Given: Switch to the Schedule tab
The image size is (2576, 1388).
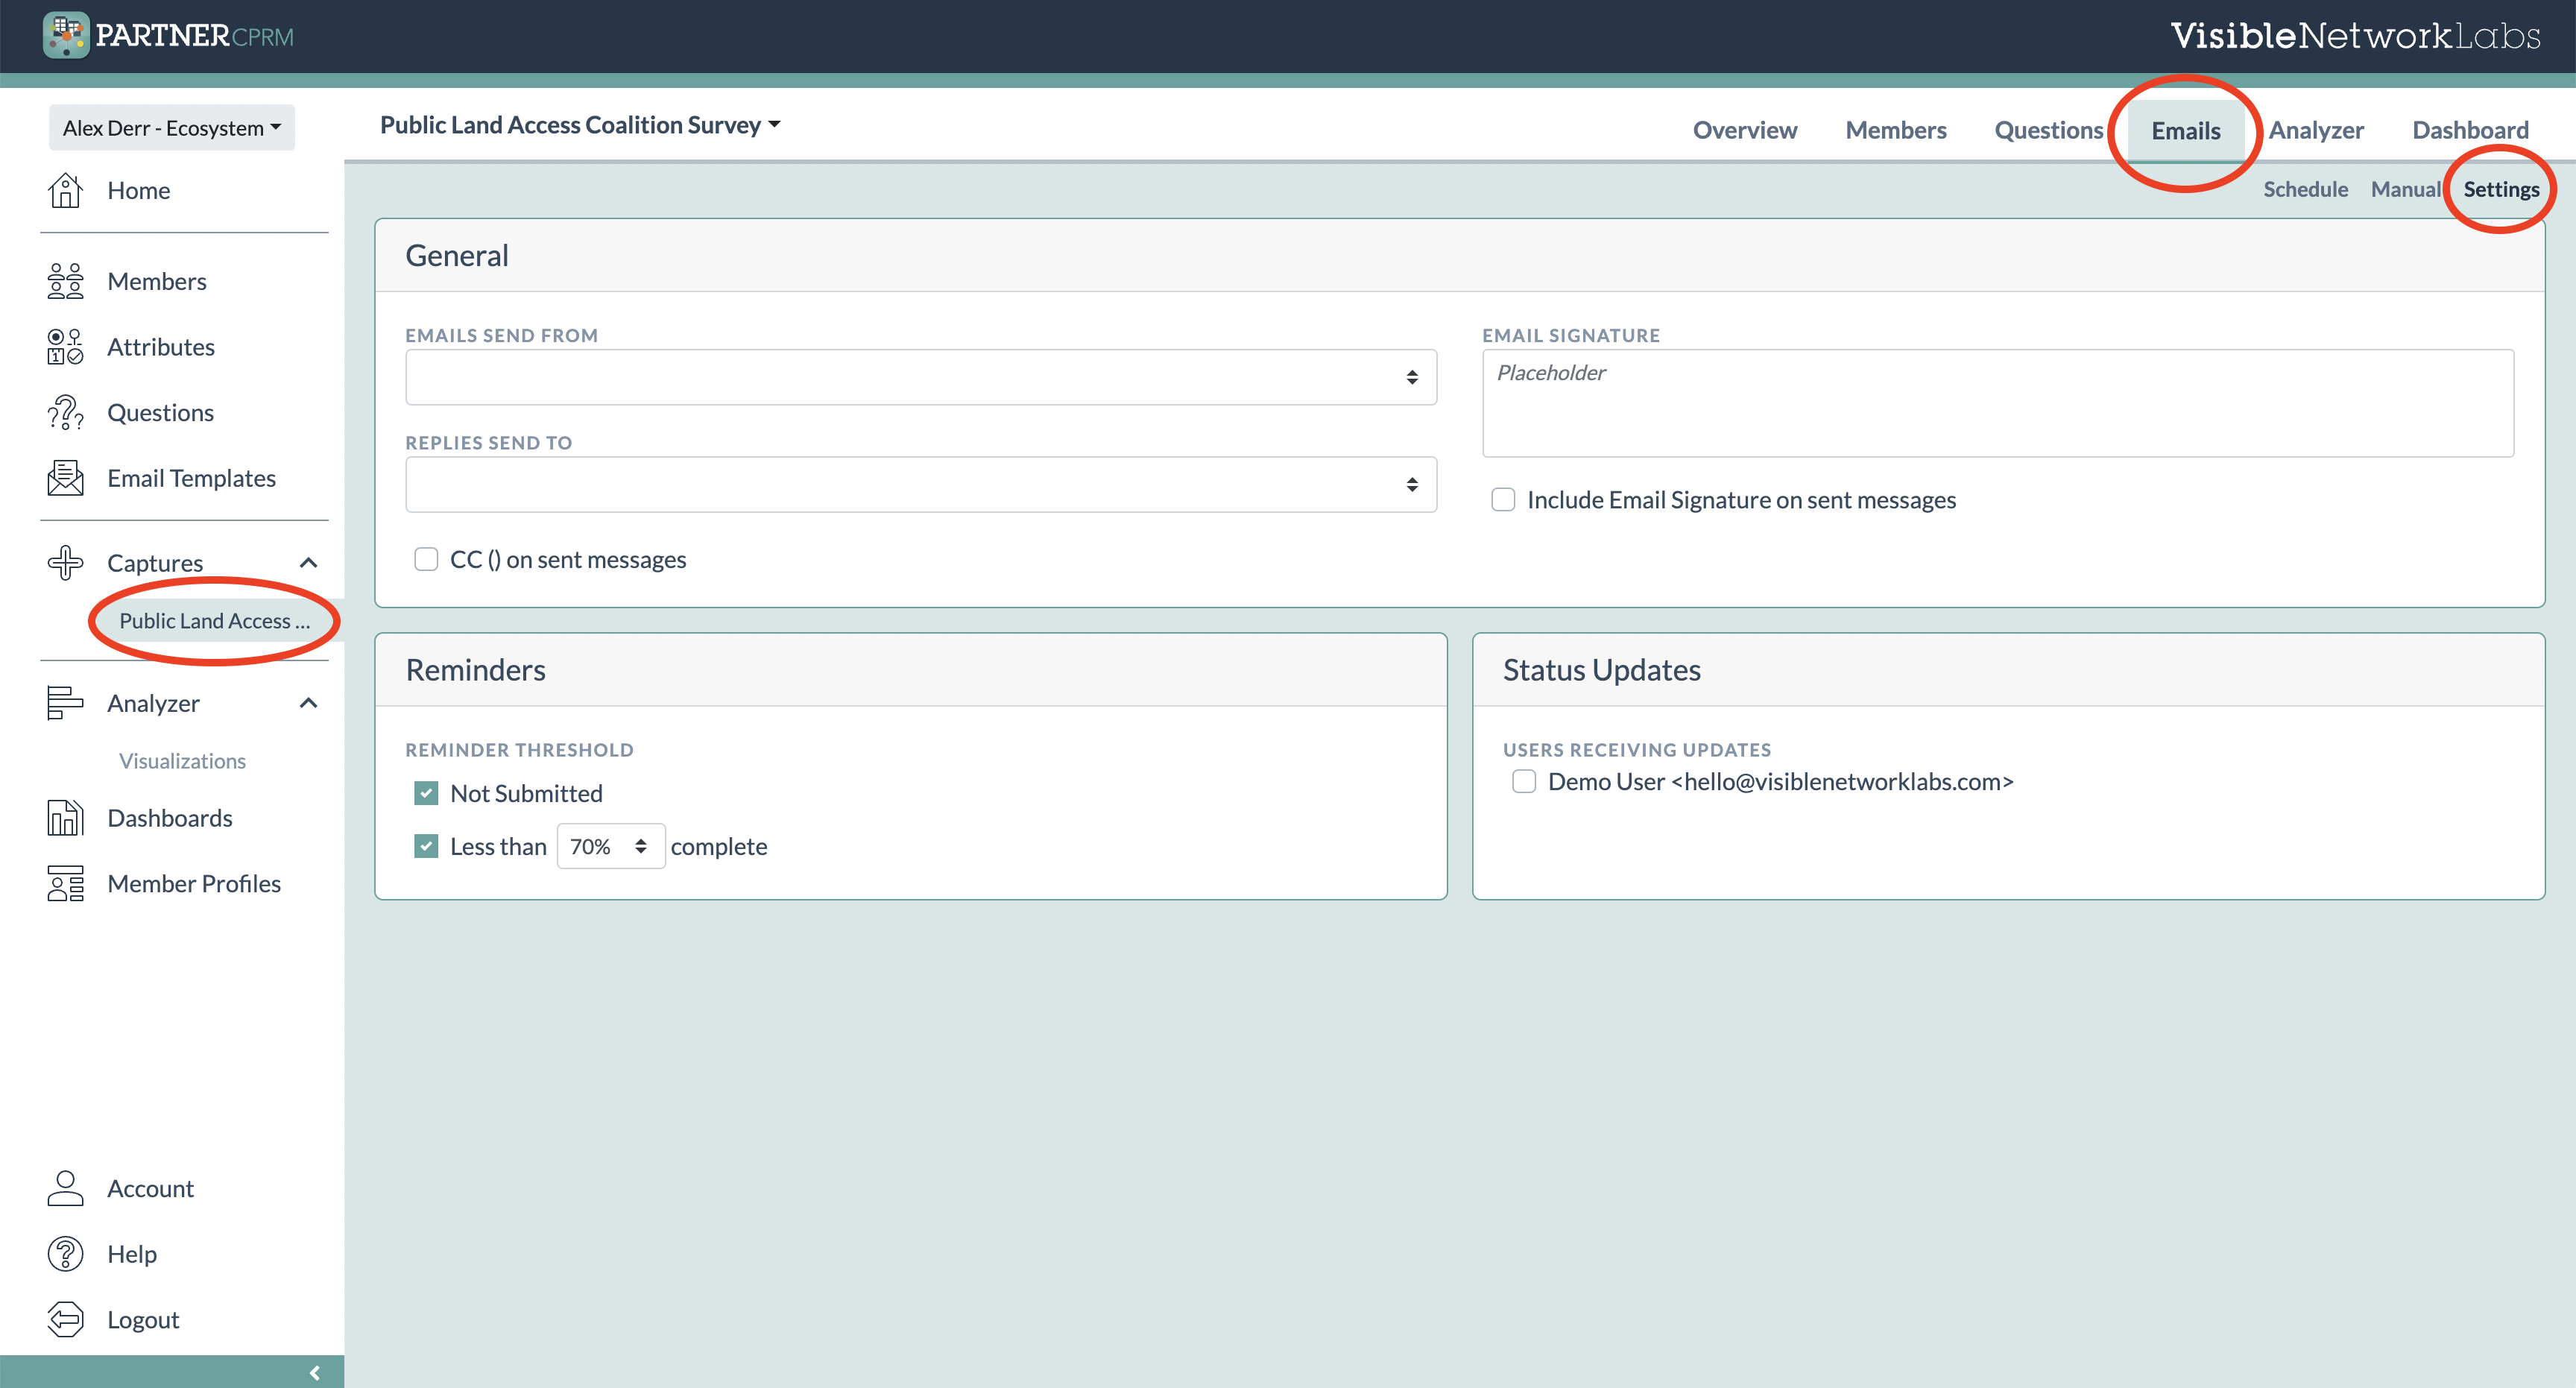Looking at the screenshot, I should pos(2305,189).
